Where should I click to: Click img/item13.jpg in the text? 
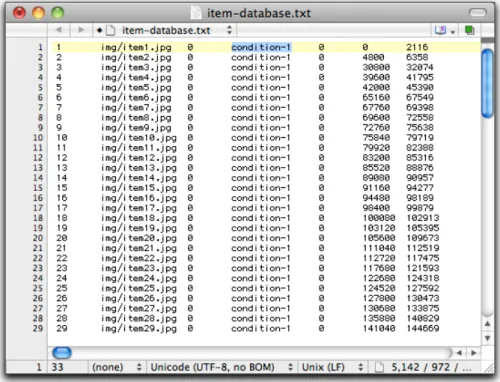(139, 168)
